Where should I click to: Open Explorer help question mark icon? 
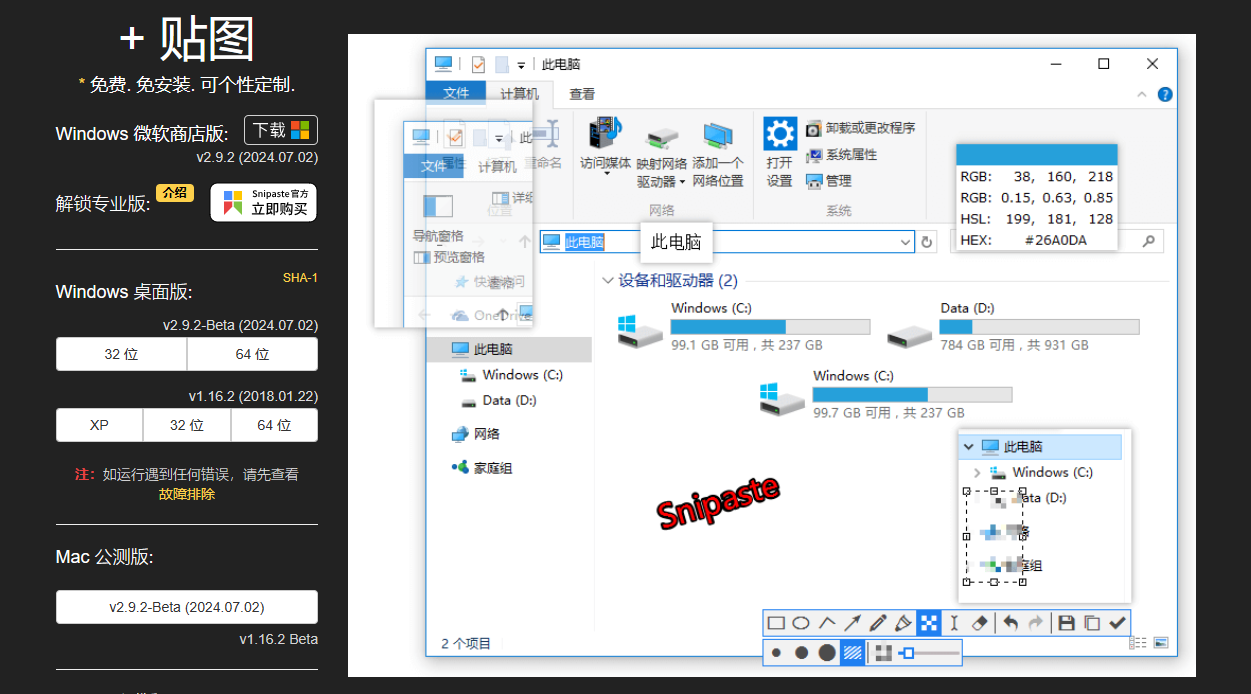pyautogui.click(x=1165, y=94)
